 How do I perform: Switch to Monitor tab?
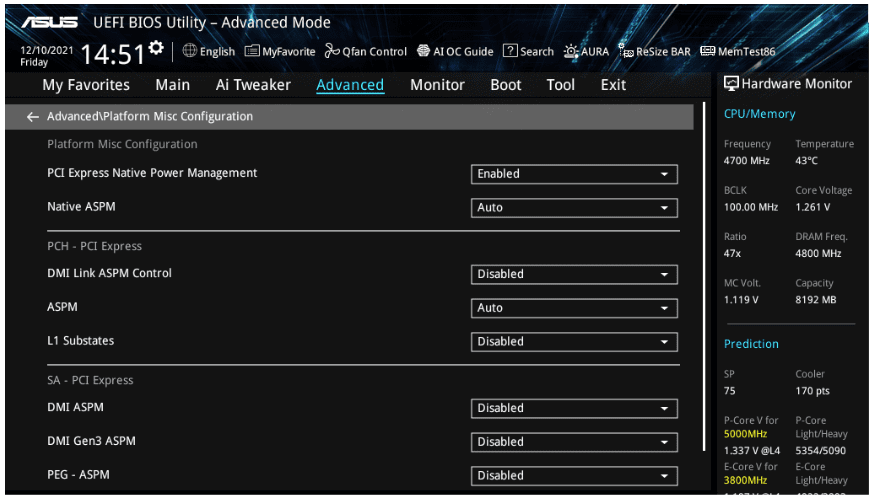coord(437,85)
